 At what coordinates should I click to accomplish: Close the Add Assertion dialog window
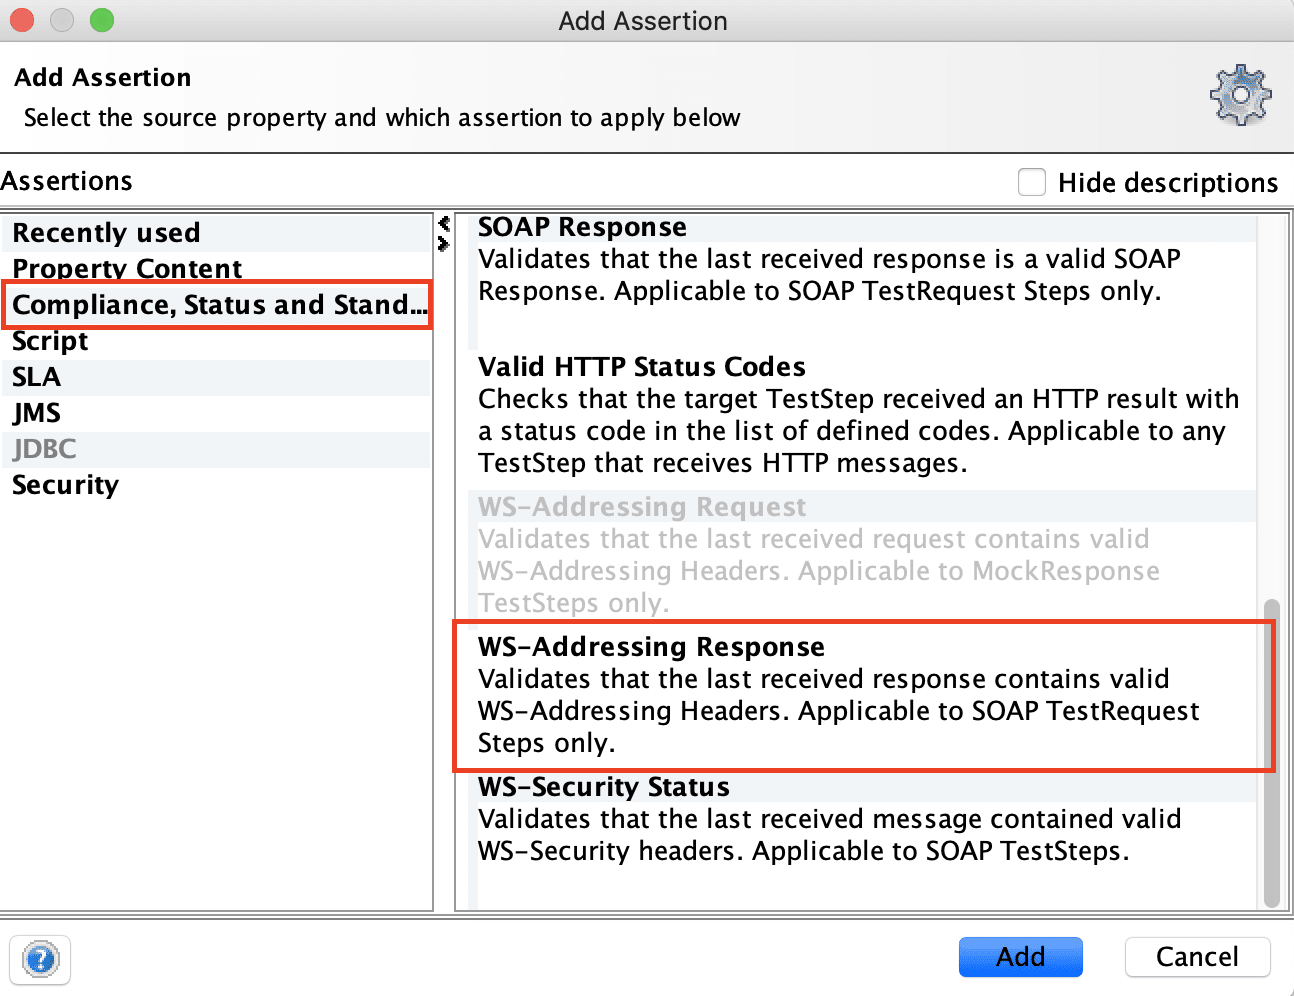(22, 20)
